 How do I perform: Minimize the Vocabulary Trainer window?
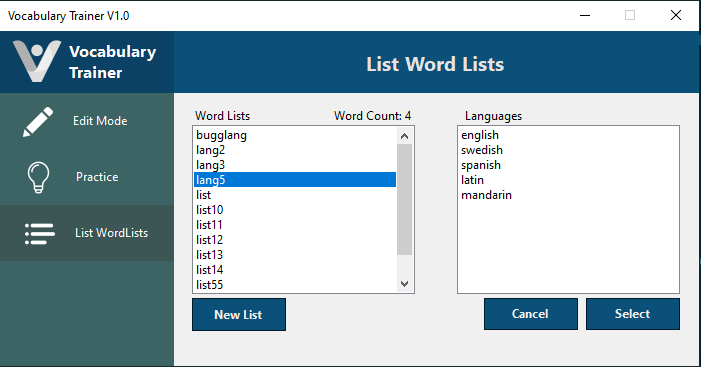[x=585, y=15]
